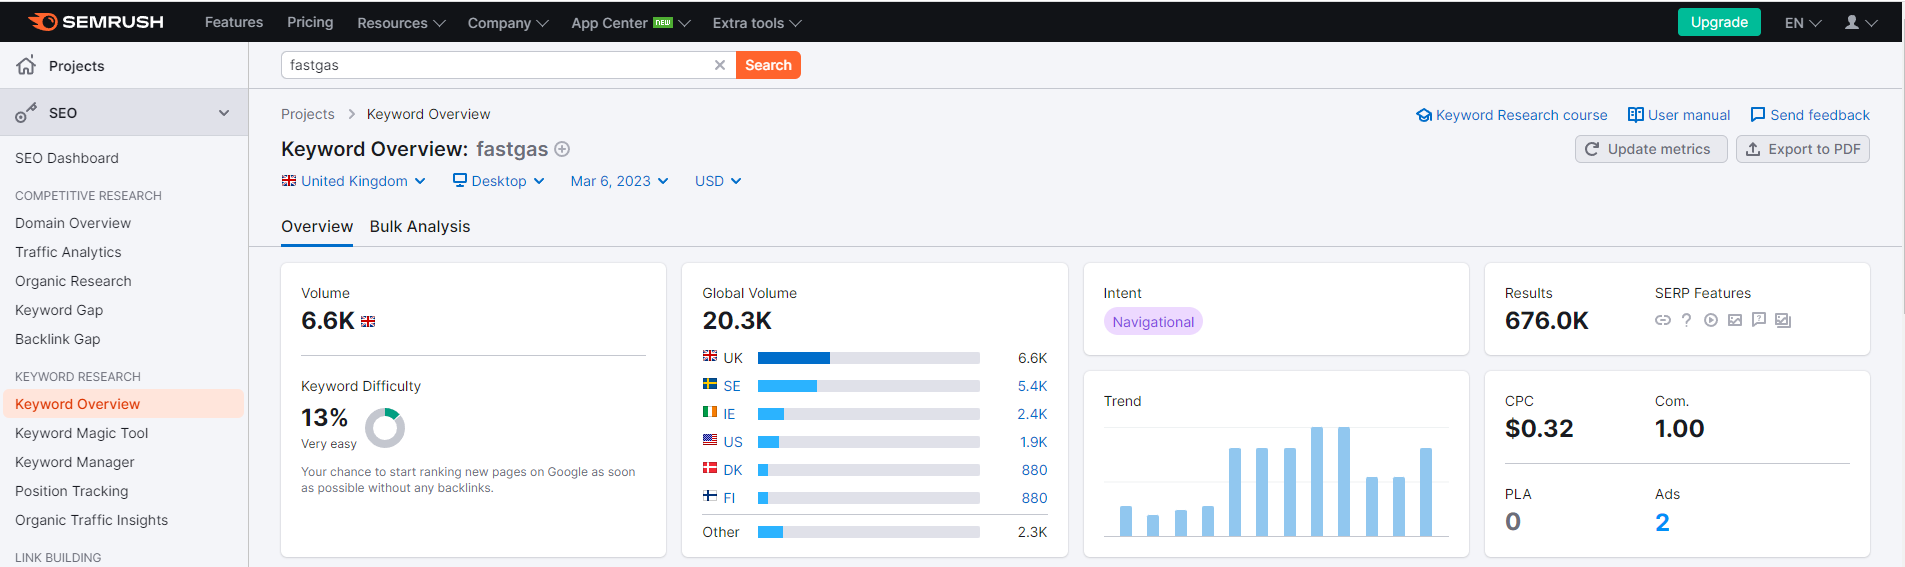Click the video play SERP feature icon
Viewport: 1905px width, 567px height.
tap(1711, 320)
